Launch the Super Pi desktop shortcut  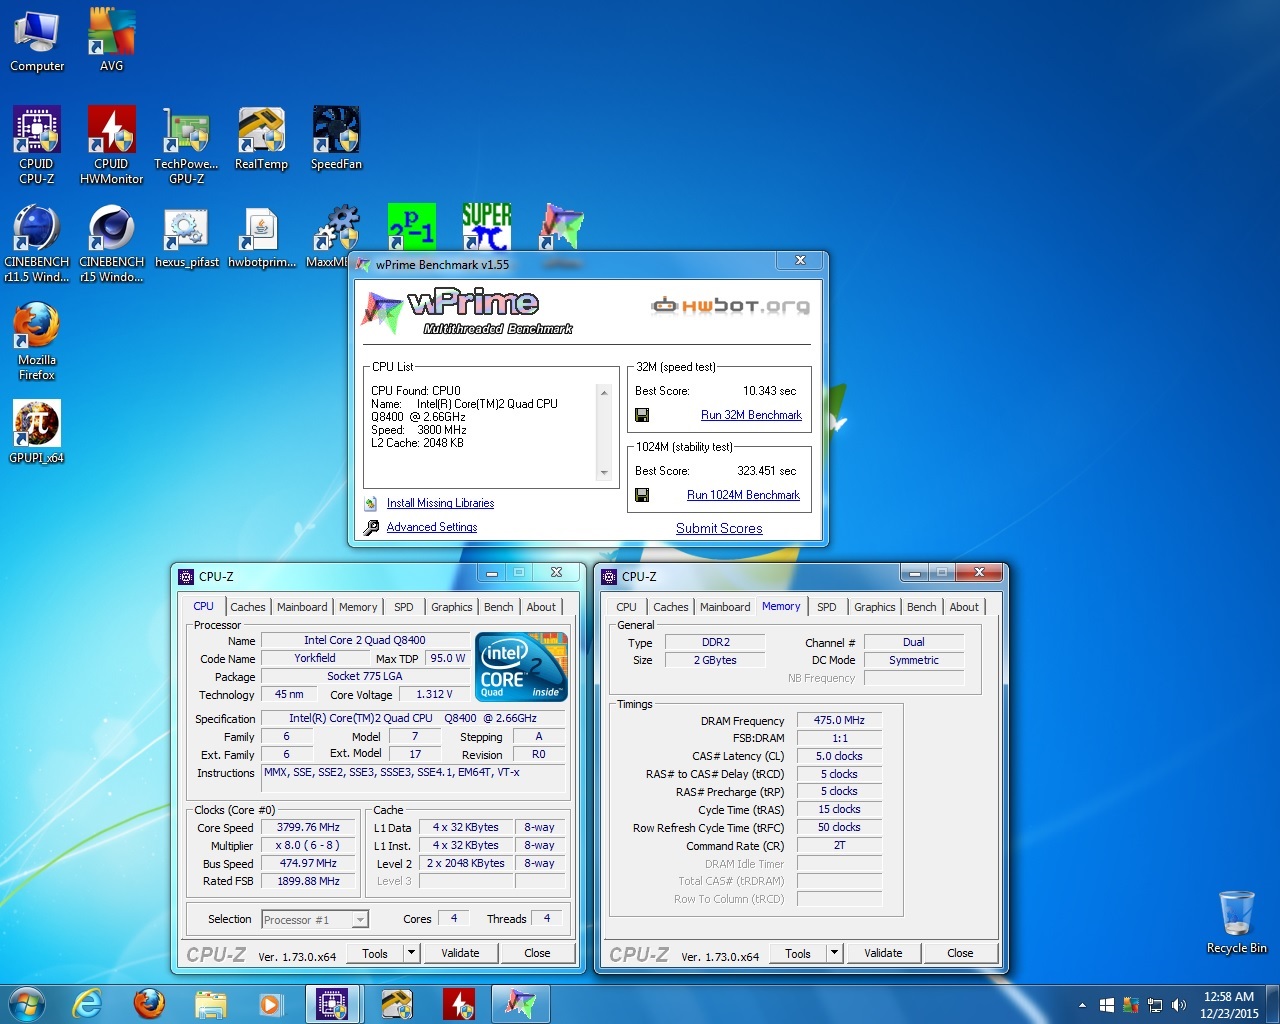486,227
